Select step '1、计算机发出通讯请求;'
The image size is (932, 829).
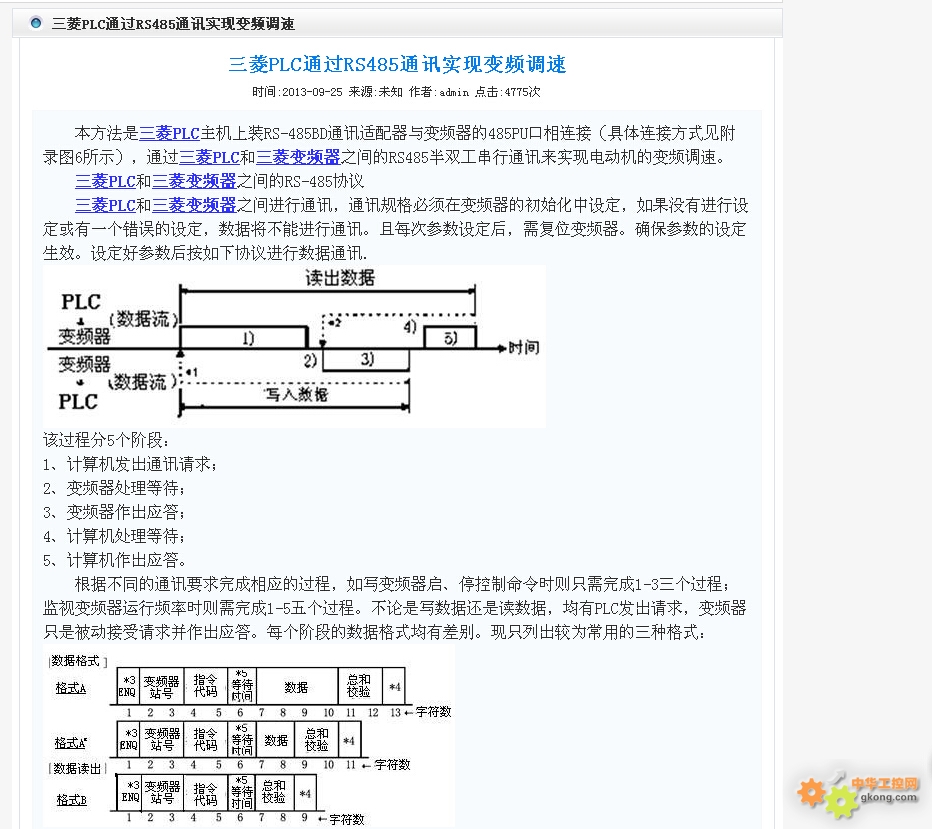(130, 464)
